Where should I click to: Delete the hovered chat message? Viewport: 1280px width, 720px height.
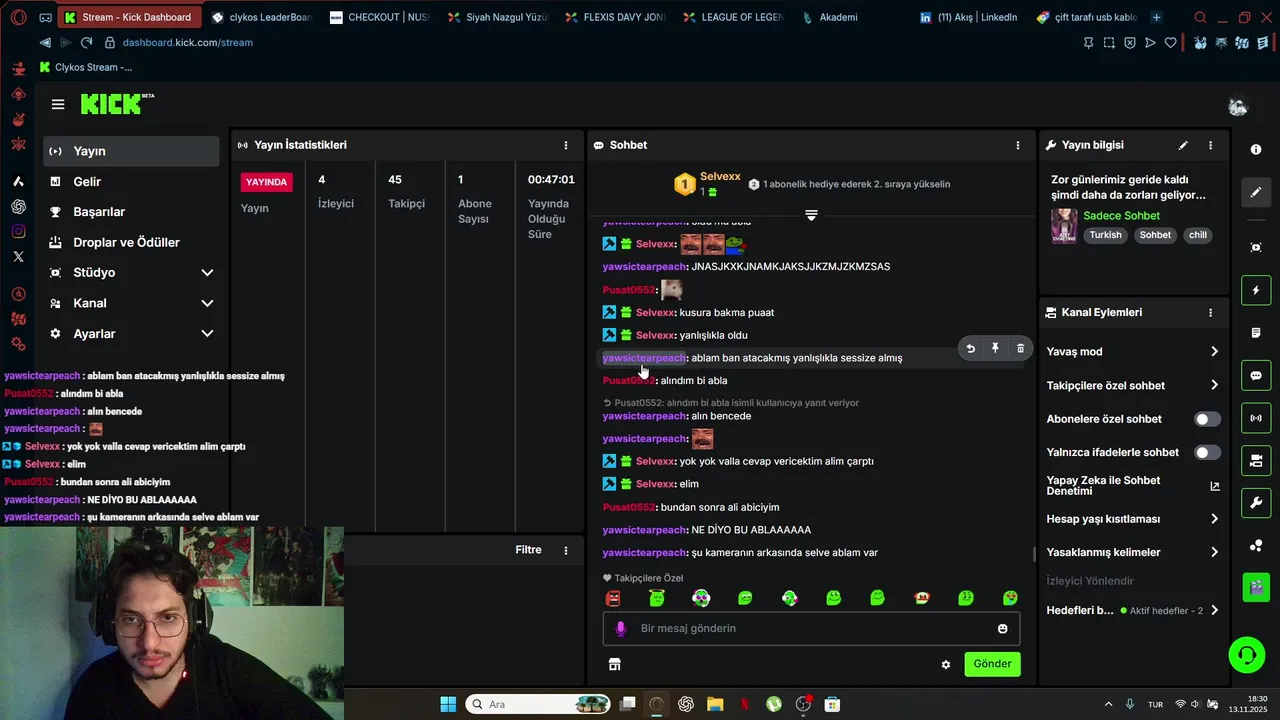(1020, 348)
